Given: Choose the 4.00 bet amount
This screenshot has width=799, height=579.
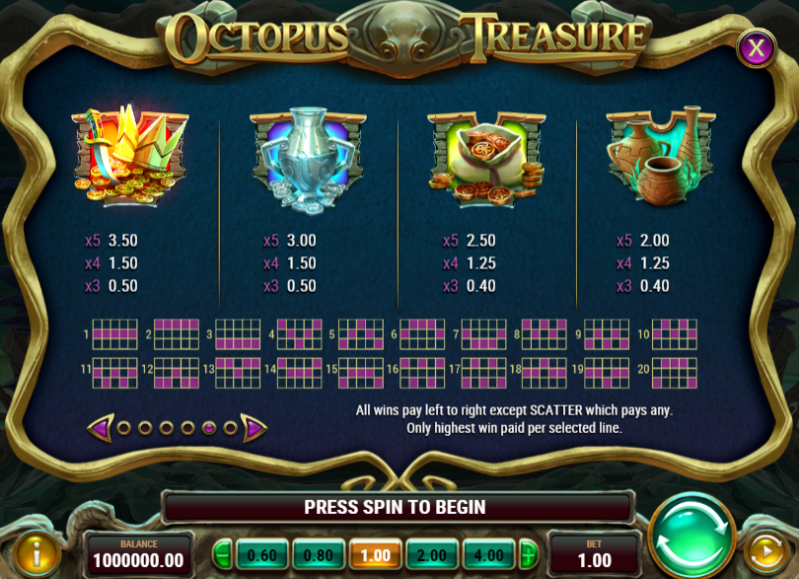Looking at the screenshot, I should pos(488,555).
